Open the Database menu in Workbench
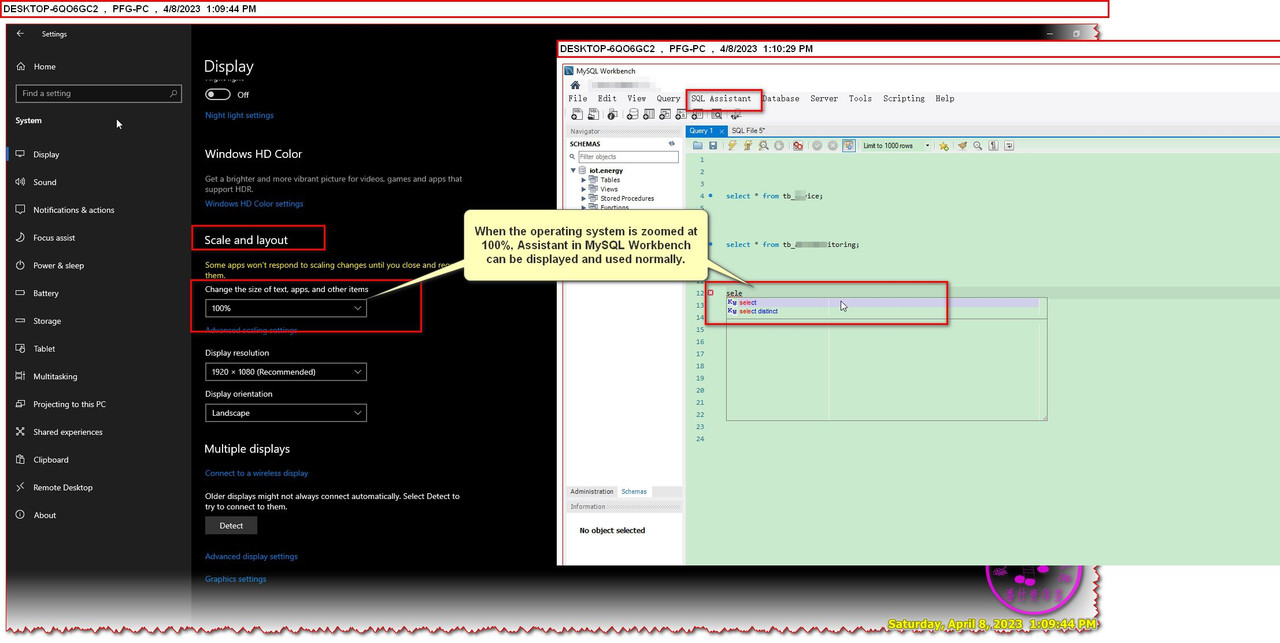This screenshot has height=643, width=1280. click(781, 99)
